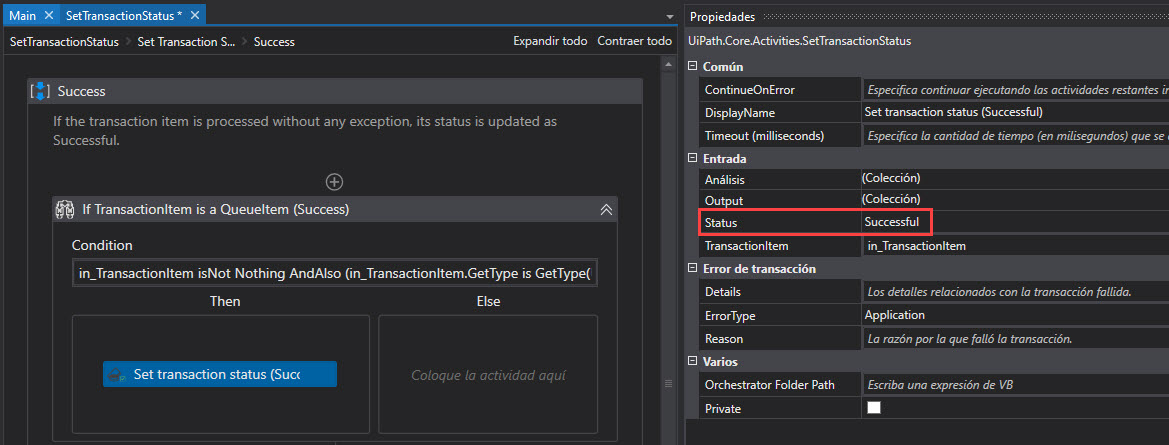Toggle the Private checkbox
This screenshot has width=1169, height=445.
(x=874, y=408)
